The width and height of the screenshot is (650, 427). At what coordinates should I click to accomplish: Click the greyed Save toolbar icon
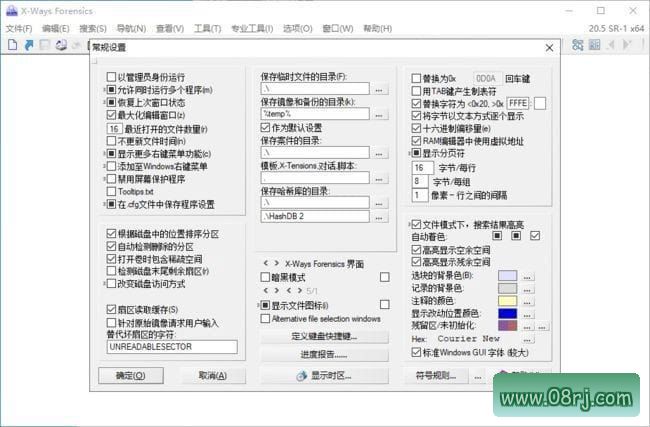tap(44, 45)
